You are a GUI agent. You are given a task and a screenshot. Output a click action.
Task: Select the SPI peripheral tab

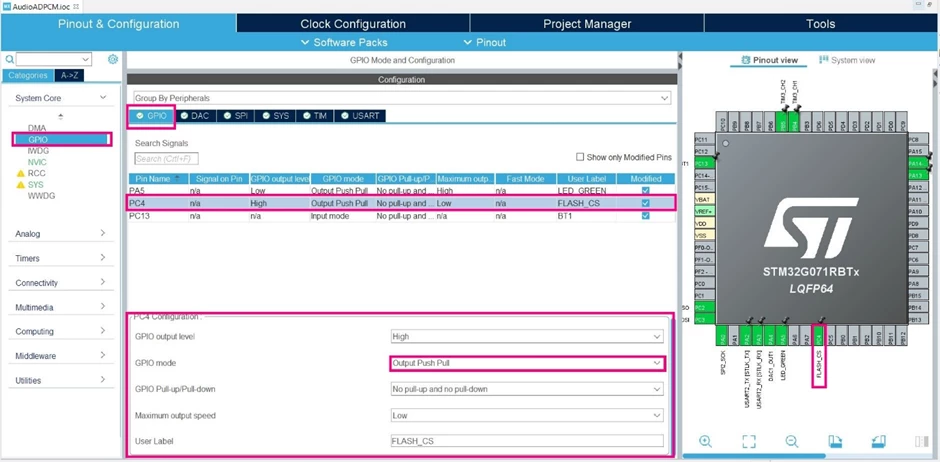click(x=236, y=116)
